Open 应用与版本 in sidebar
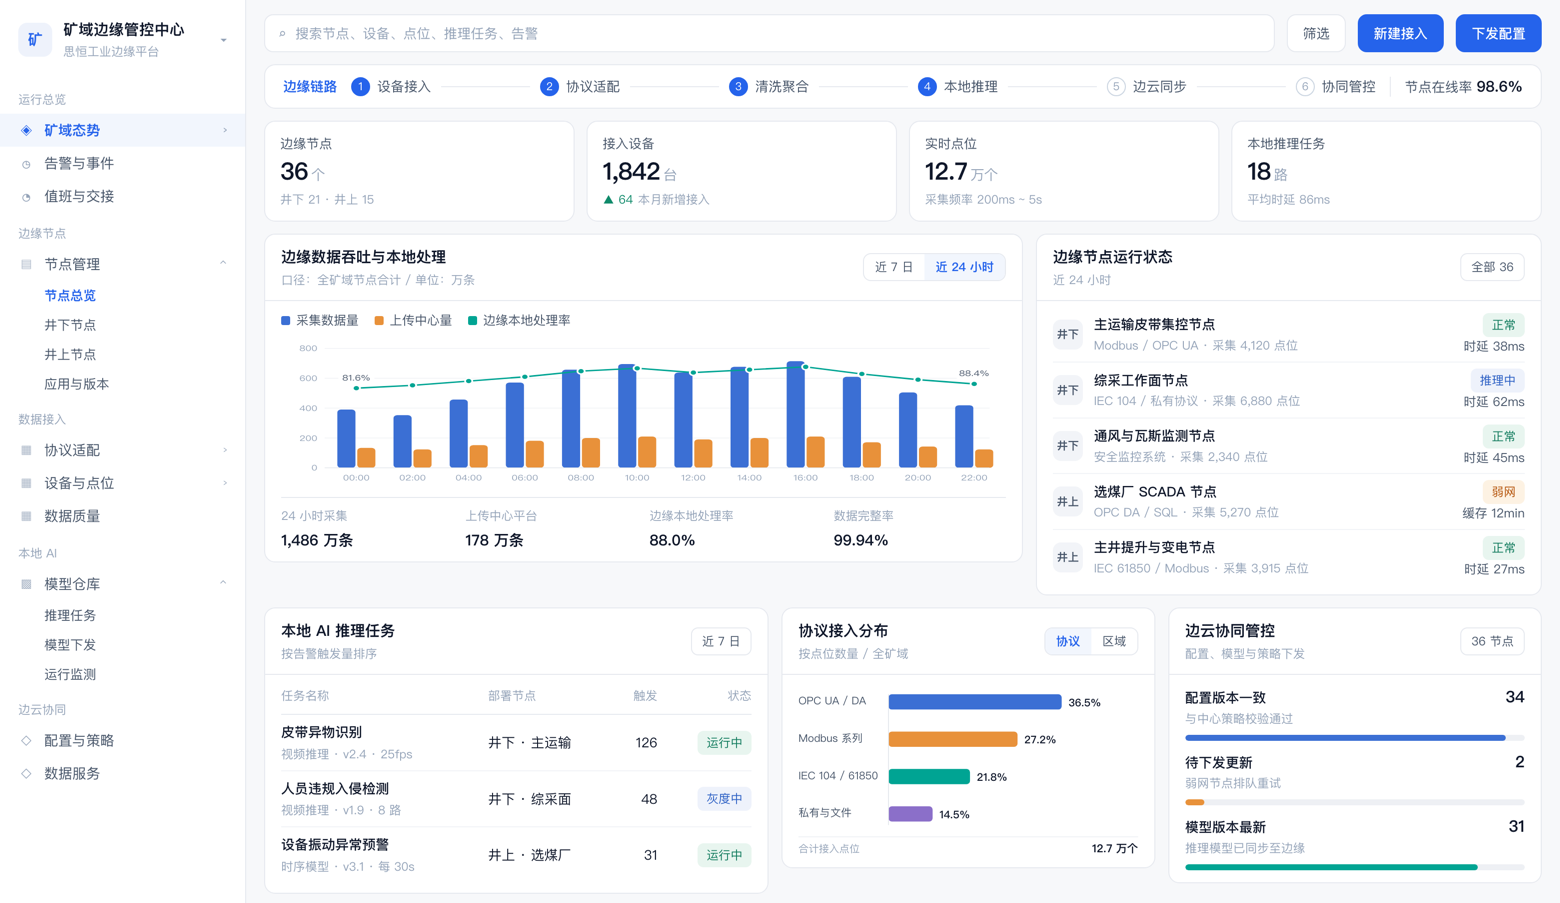The width and height of the screenshot is (1560, 903). (77, 384)
